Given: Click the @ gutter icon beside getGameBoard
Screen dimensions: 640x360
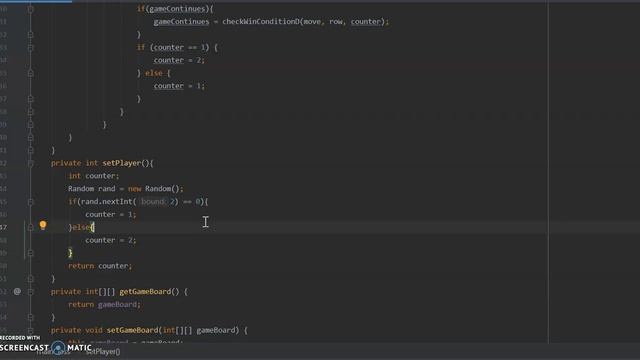Looking at the screenshot, I should tap(17, 291).
